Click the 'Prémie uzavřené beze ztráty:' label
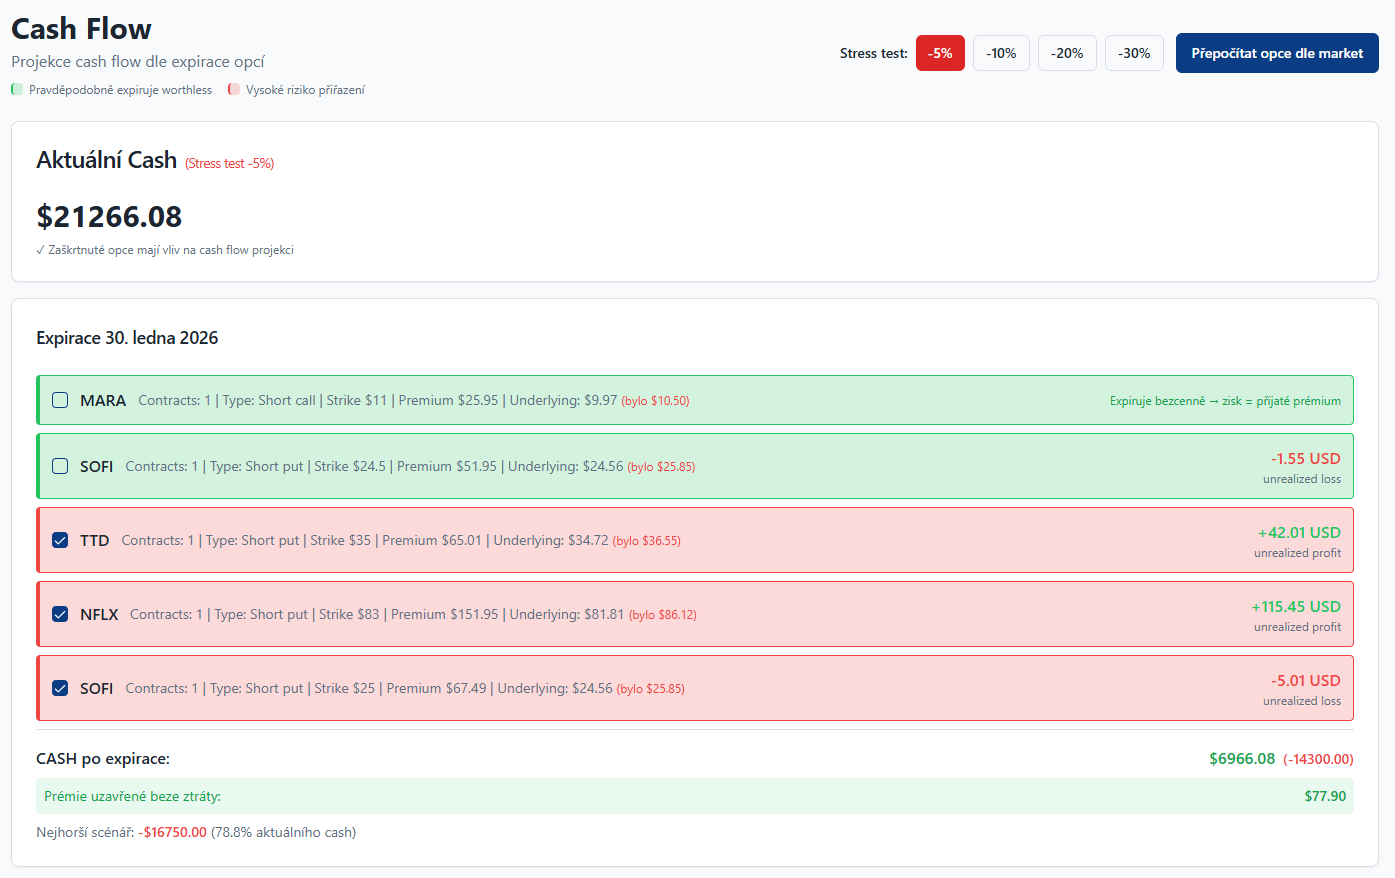The width and height of the screenshot is (1395, 878). click(x=133, y=796)
